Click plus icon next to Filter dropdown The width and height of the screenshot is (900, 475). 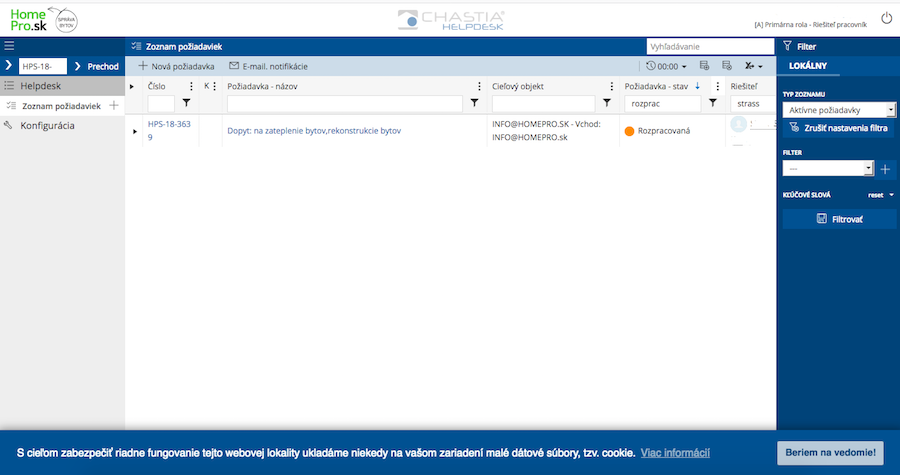[x=885, y=169]
